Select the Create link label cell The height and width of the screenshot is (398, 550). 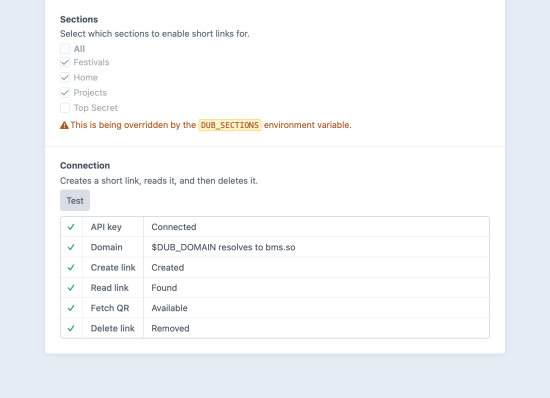(x=113, y=268)
